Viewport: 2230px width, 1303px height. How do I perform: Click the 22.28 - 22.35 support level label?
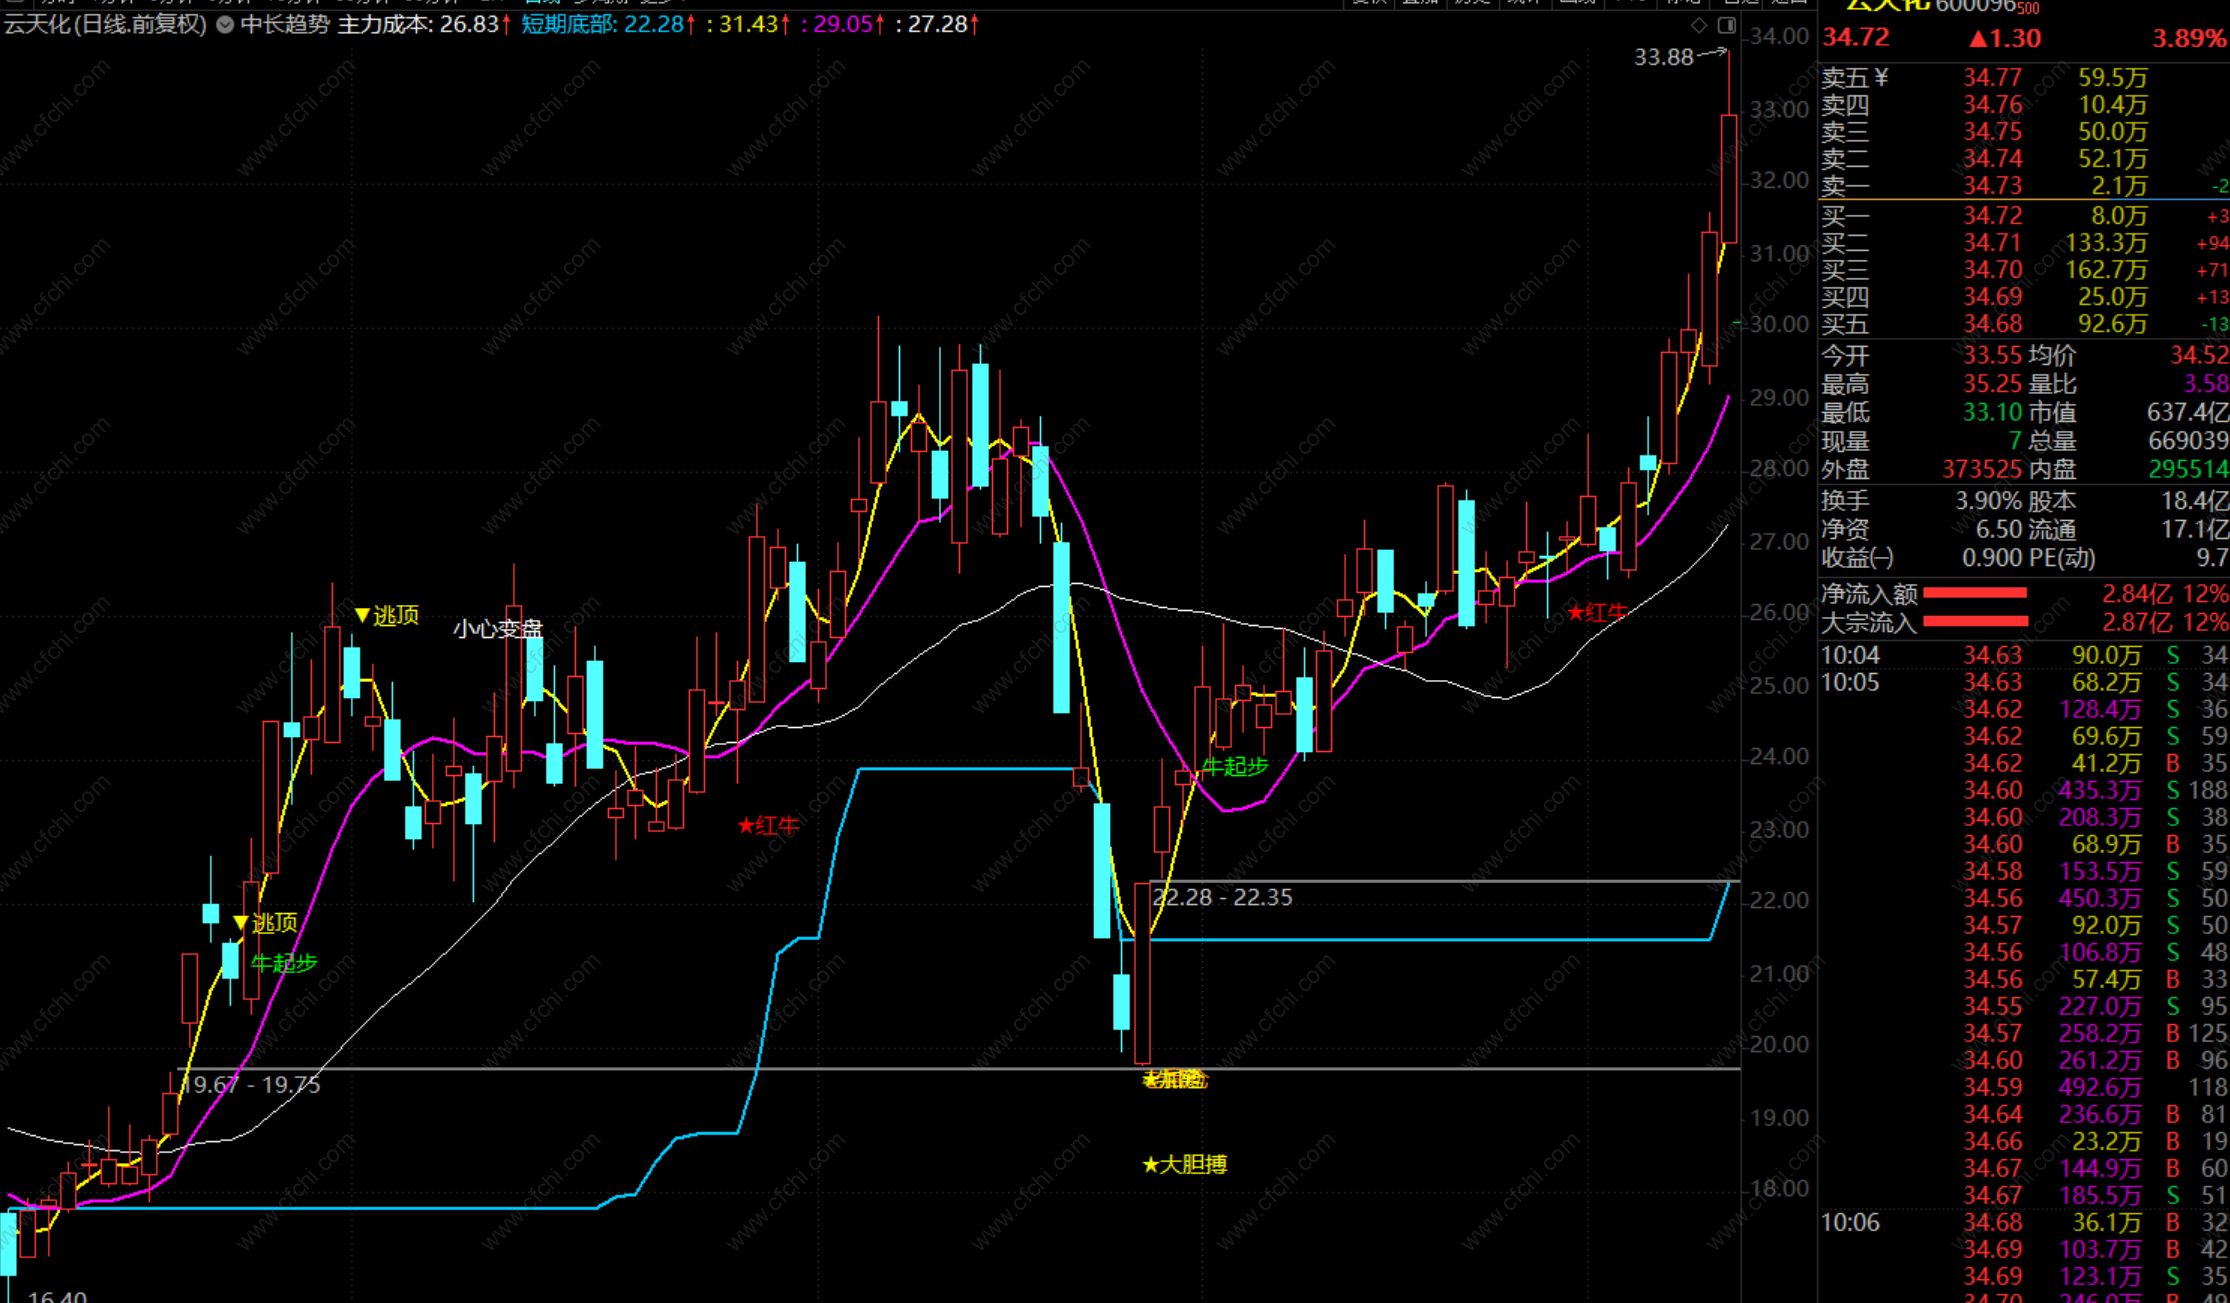(1222, 898)
